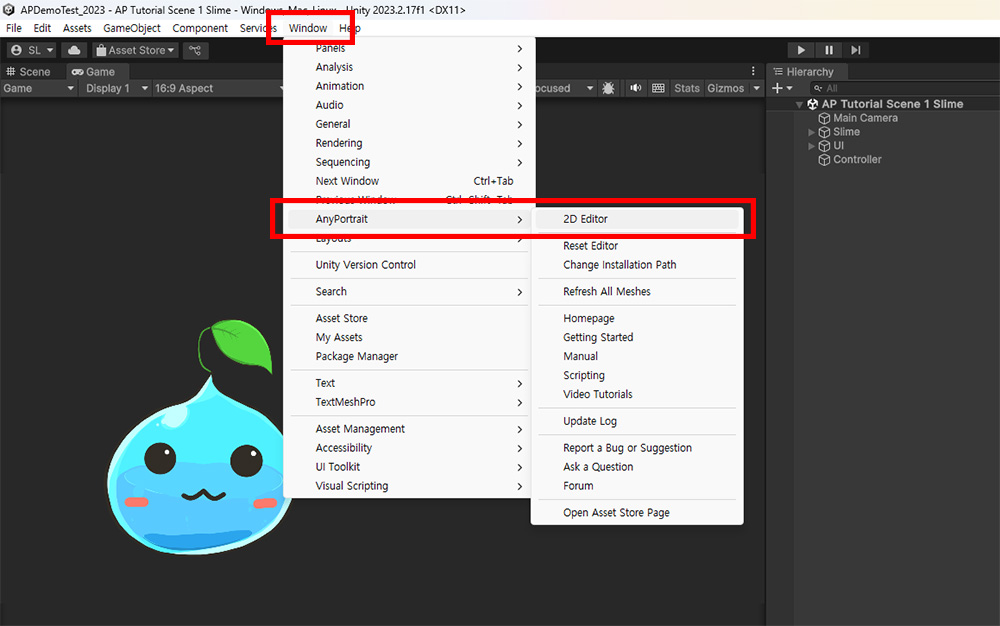Choose Open Asset Store Page
The image size is (1000, 626).
637,513
